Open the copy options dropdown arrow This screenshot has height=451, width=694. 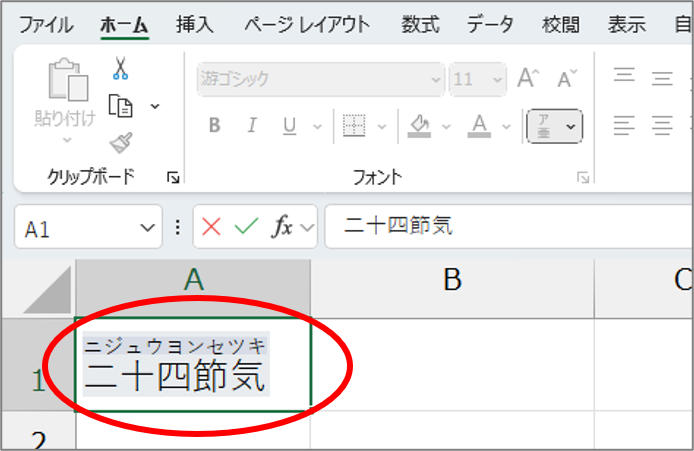tap(155, 106)
